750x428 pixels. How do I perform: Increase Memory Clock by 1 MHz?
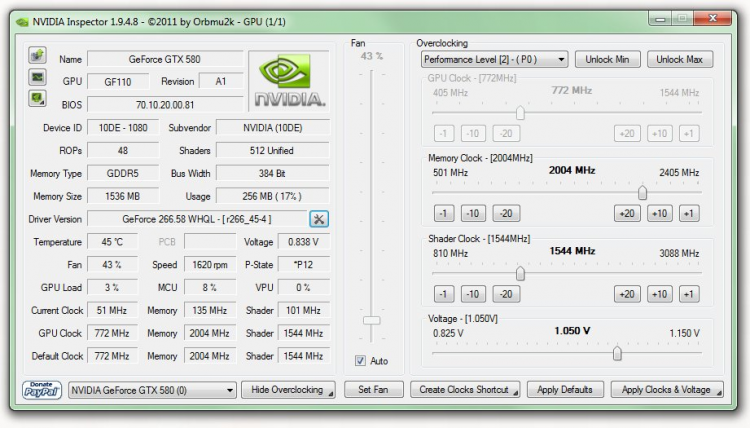click(x=689, y=213)
